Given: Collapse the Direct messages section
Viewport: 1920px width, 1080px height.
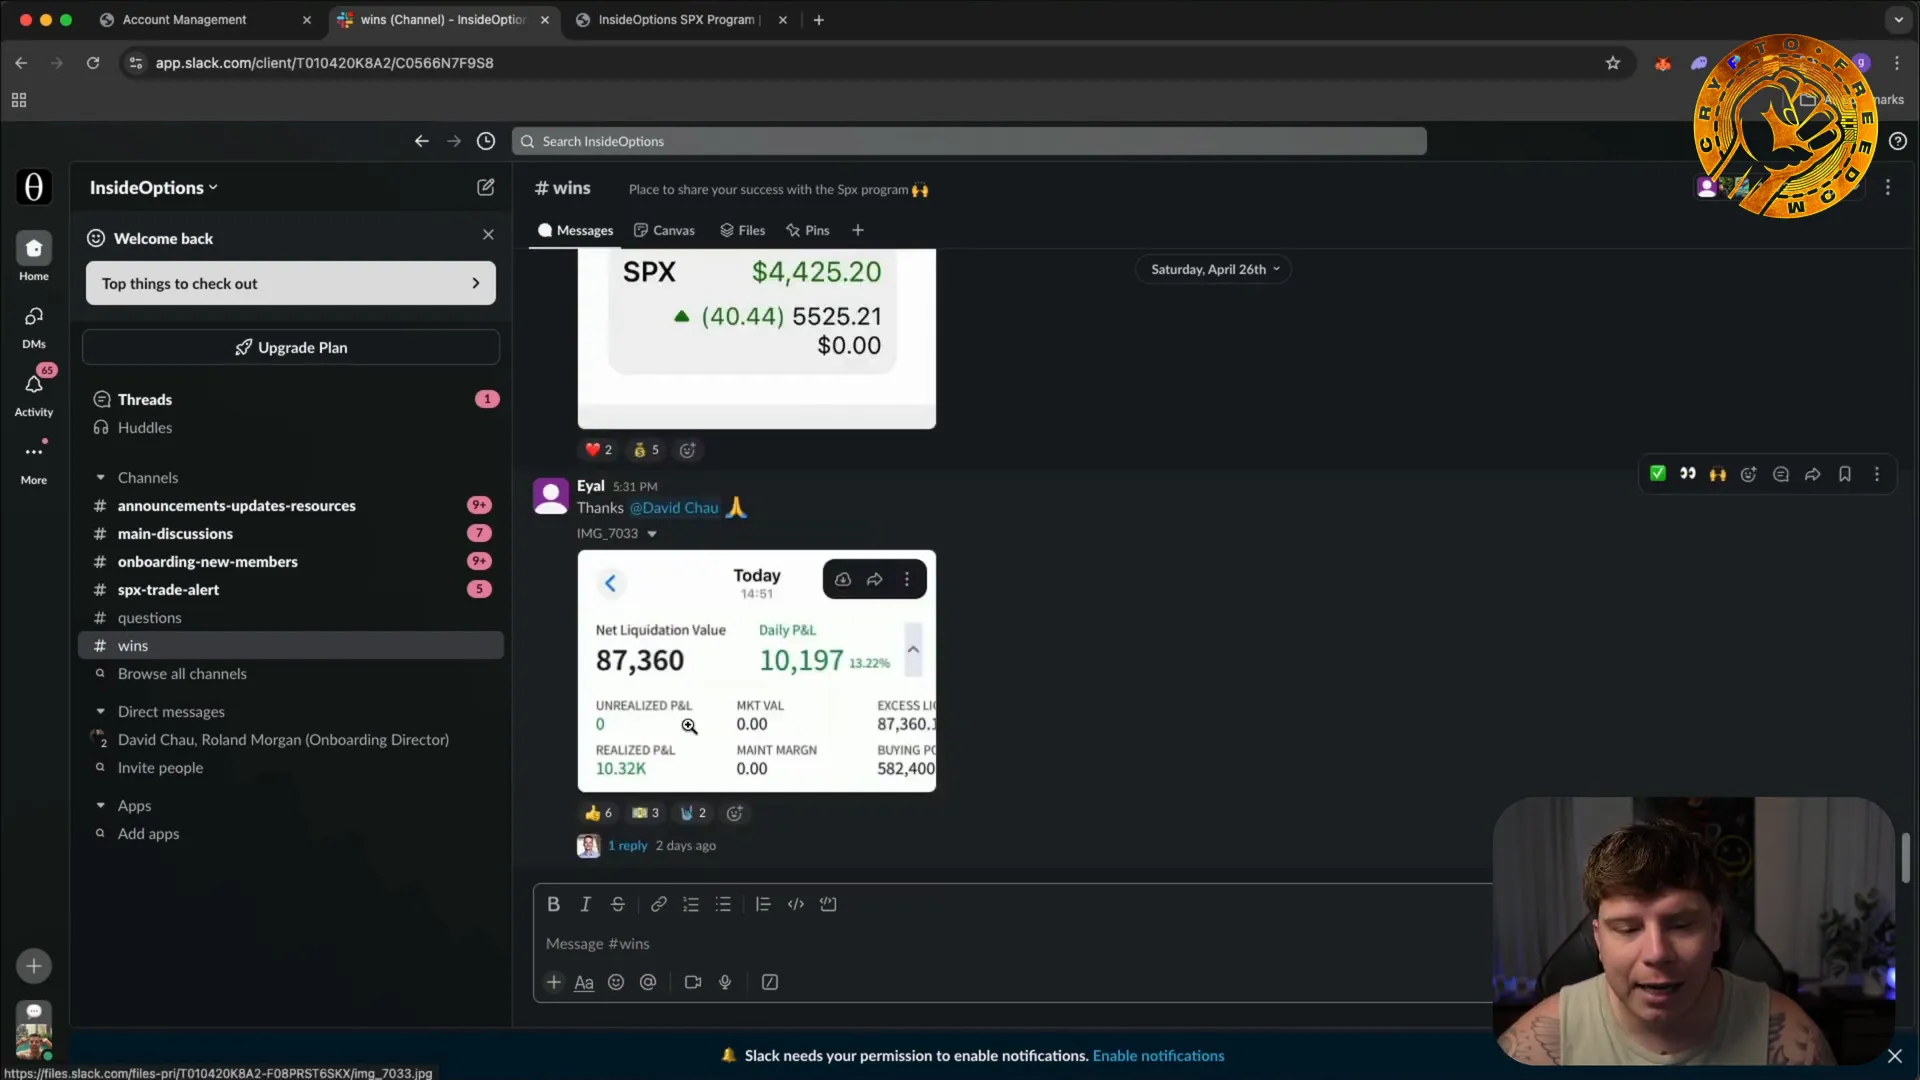Looking at the screenshot, I should pos(101,712).
